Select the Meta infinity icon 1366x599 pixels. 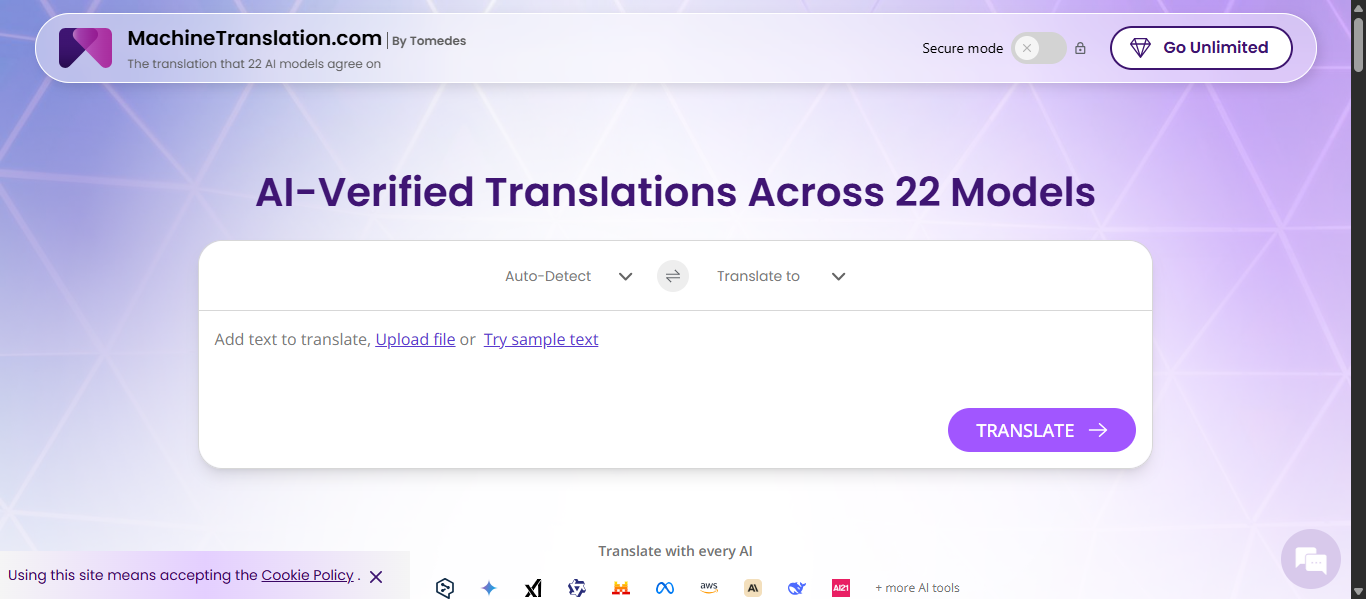click(x=664, y=588)
